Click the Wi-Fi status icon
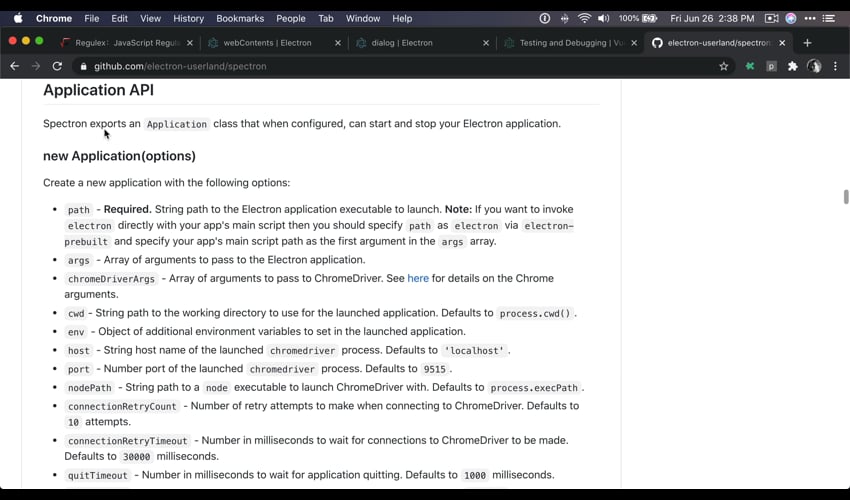The width and height of the screenshot is (850, 500). tap(584, 18)
